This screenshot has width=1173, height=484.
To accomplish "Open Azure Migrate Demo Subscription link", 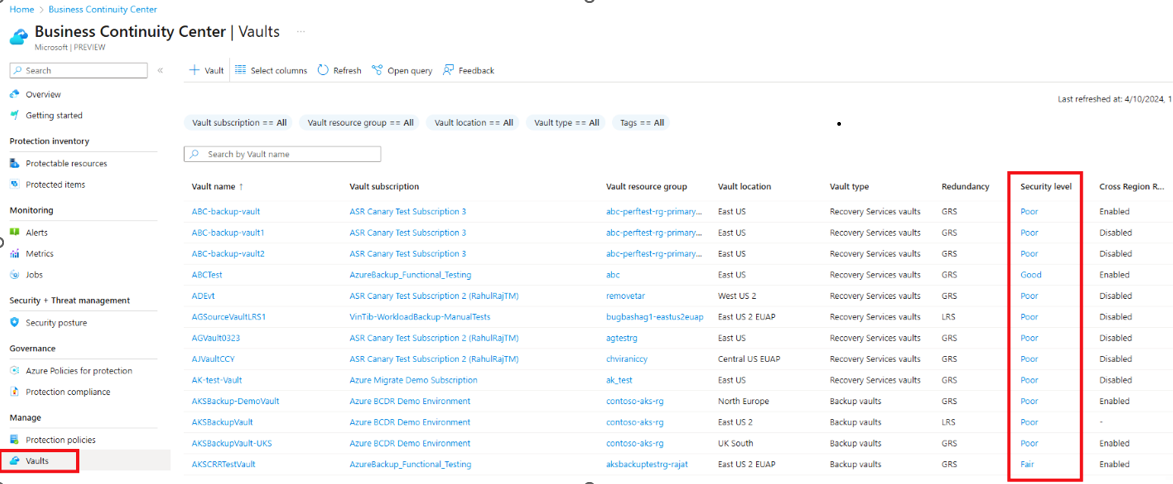I will [411, 380].
